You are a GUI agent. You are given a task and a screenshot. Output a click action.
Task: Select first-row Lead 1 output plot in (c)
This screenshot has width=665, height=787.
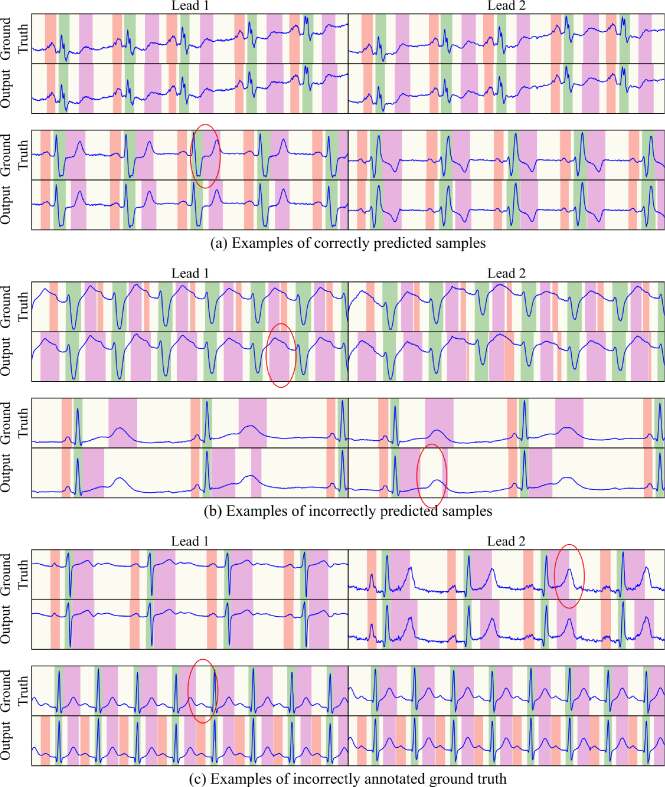tap(190, 624)
